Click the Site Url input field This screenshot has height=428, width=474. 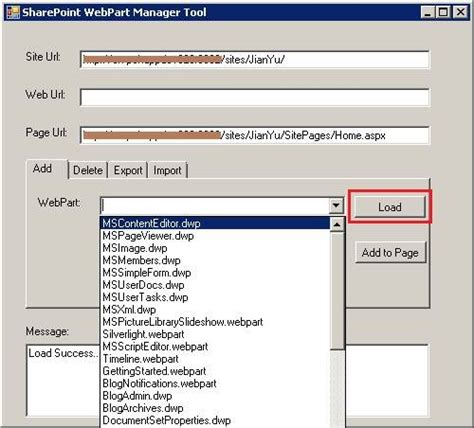tap(255, 60)
